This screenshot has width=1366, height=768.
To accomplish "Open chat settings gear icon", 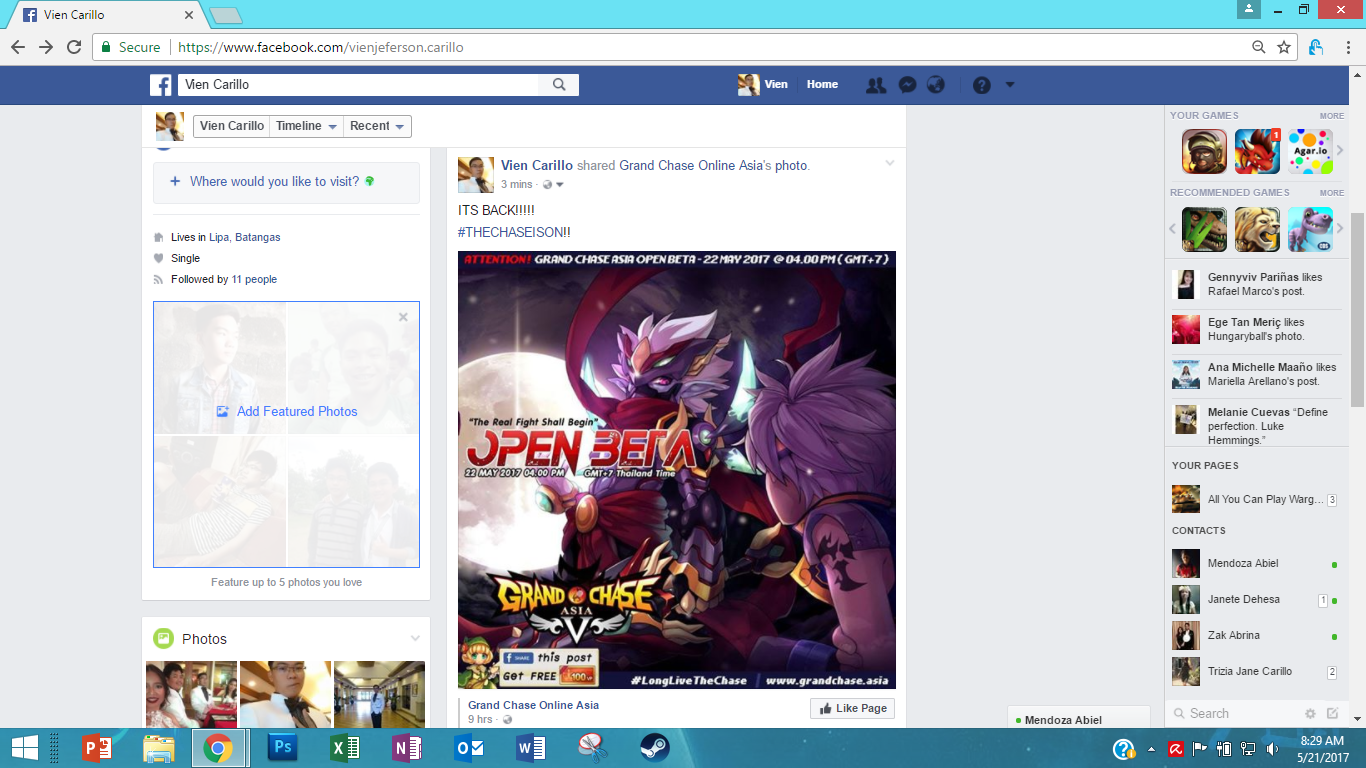I will (x=1310, y=713).
